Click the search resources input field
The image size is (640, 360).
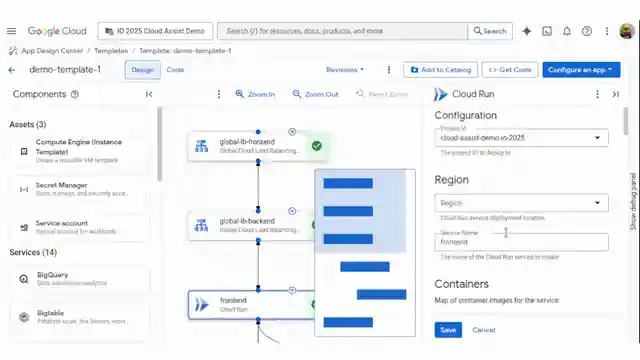tap(342, 31)
